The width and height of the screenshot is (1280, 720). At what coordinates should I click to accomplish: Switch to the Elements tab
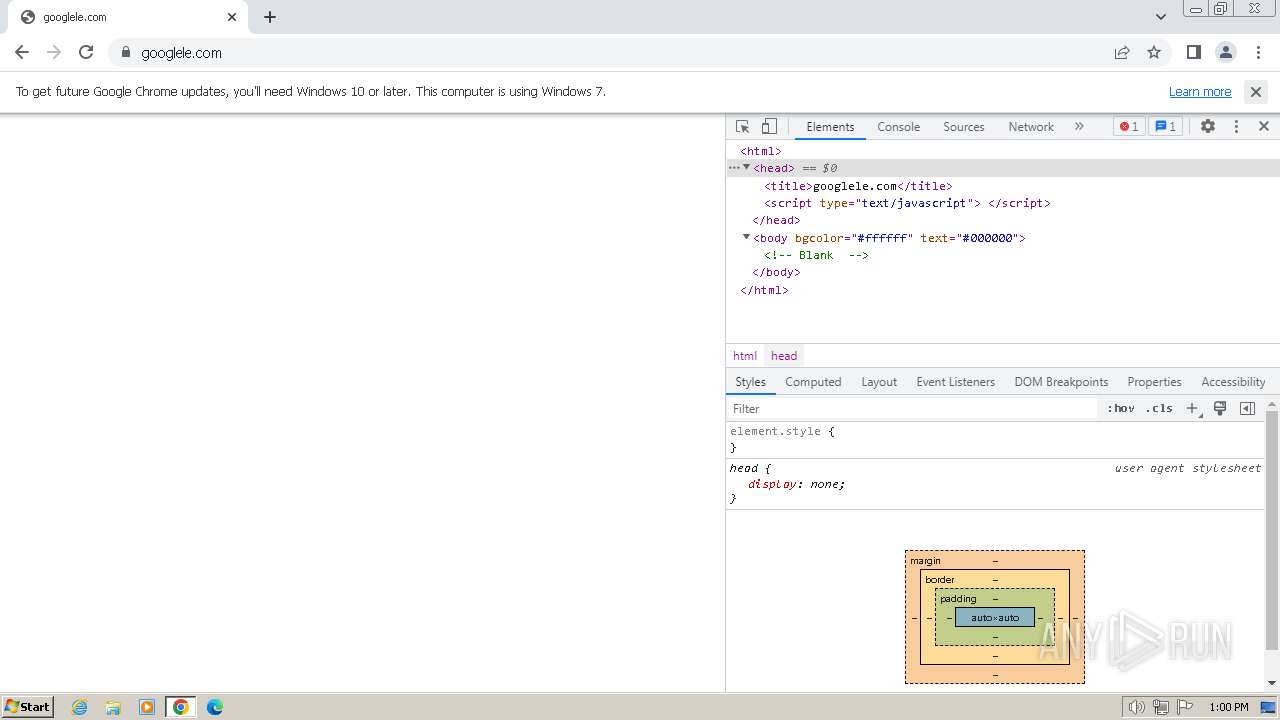(x=830, y=127)
